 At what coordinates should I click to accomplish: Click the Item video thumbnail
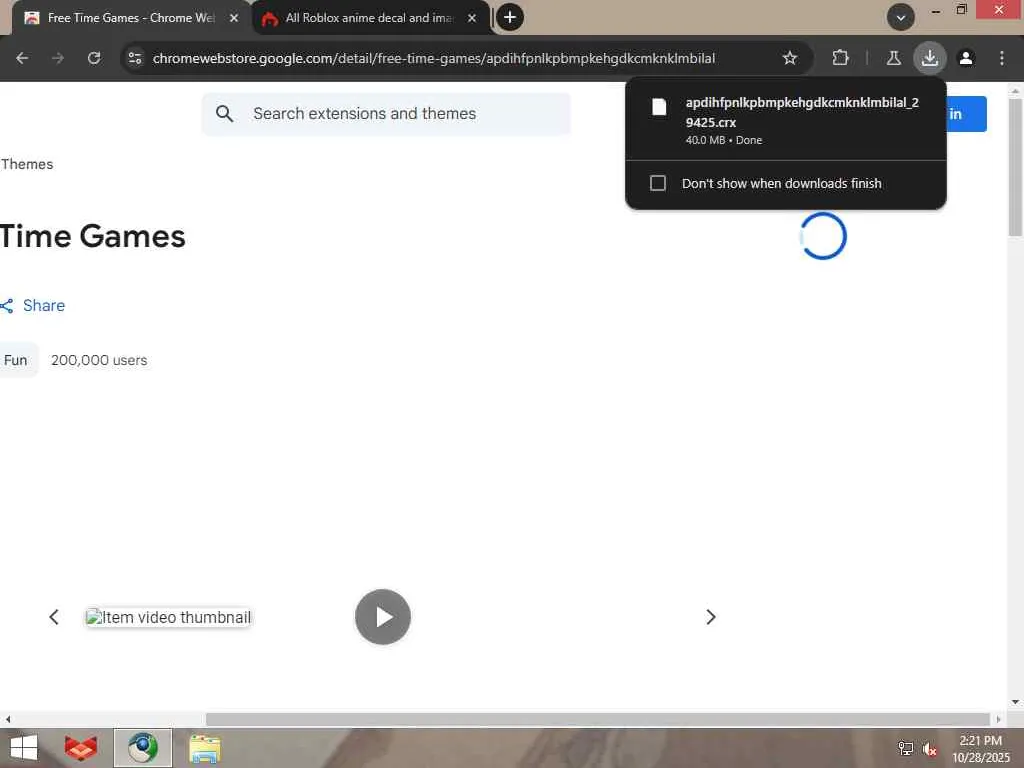pyautogui.click(x=168, y=617)
